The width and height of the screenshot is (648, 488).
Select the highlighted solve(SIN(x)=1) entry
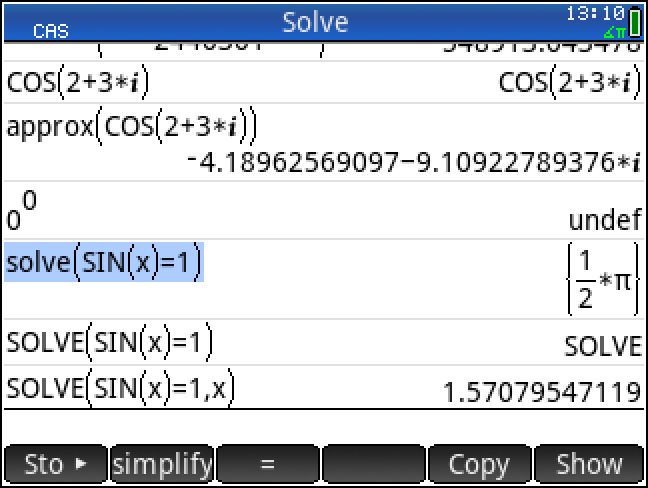click(104, 263)
